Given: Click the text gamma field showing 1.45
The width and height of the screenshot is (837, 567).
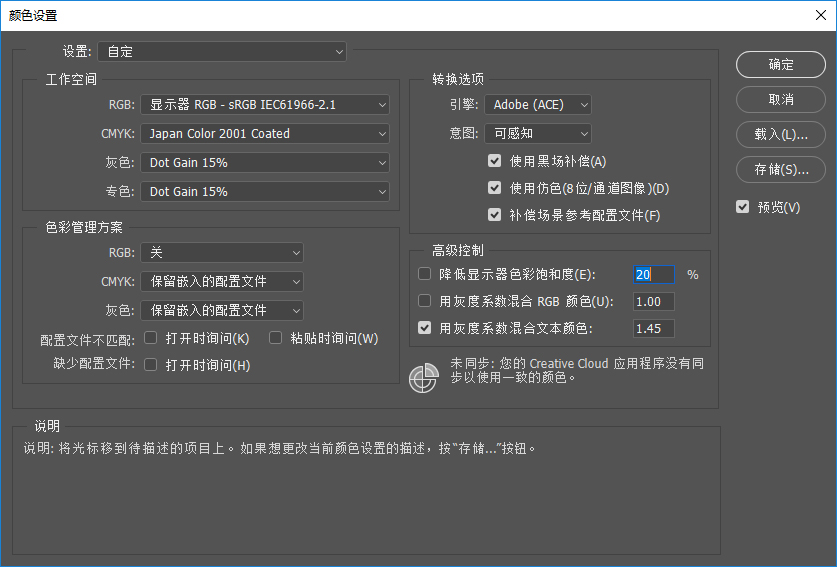Looking at the screenshot, I should coord(653,328).
